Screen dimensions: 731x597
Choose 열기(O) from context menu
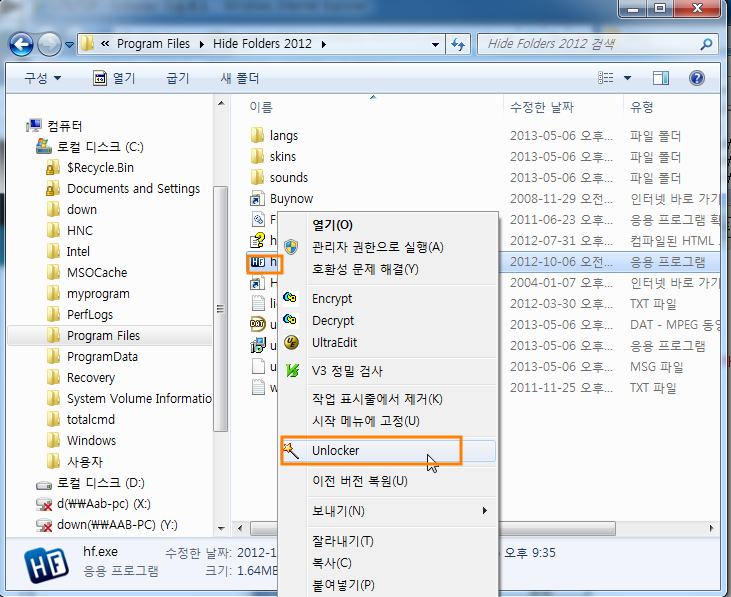pyautogui.click(x=388, y=225)
